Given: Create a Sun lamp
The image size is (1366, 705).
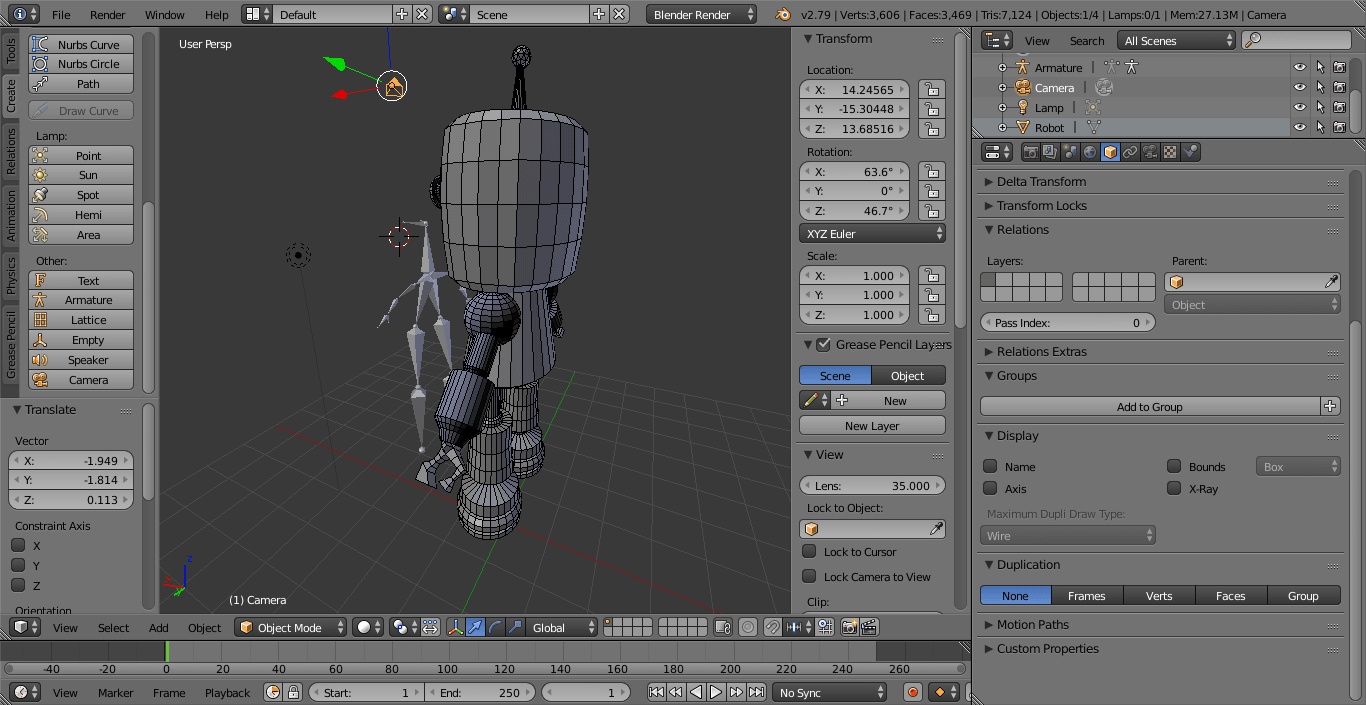Looking at the screenshot, I should coord(81,175).
